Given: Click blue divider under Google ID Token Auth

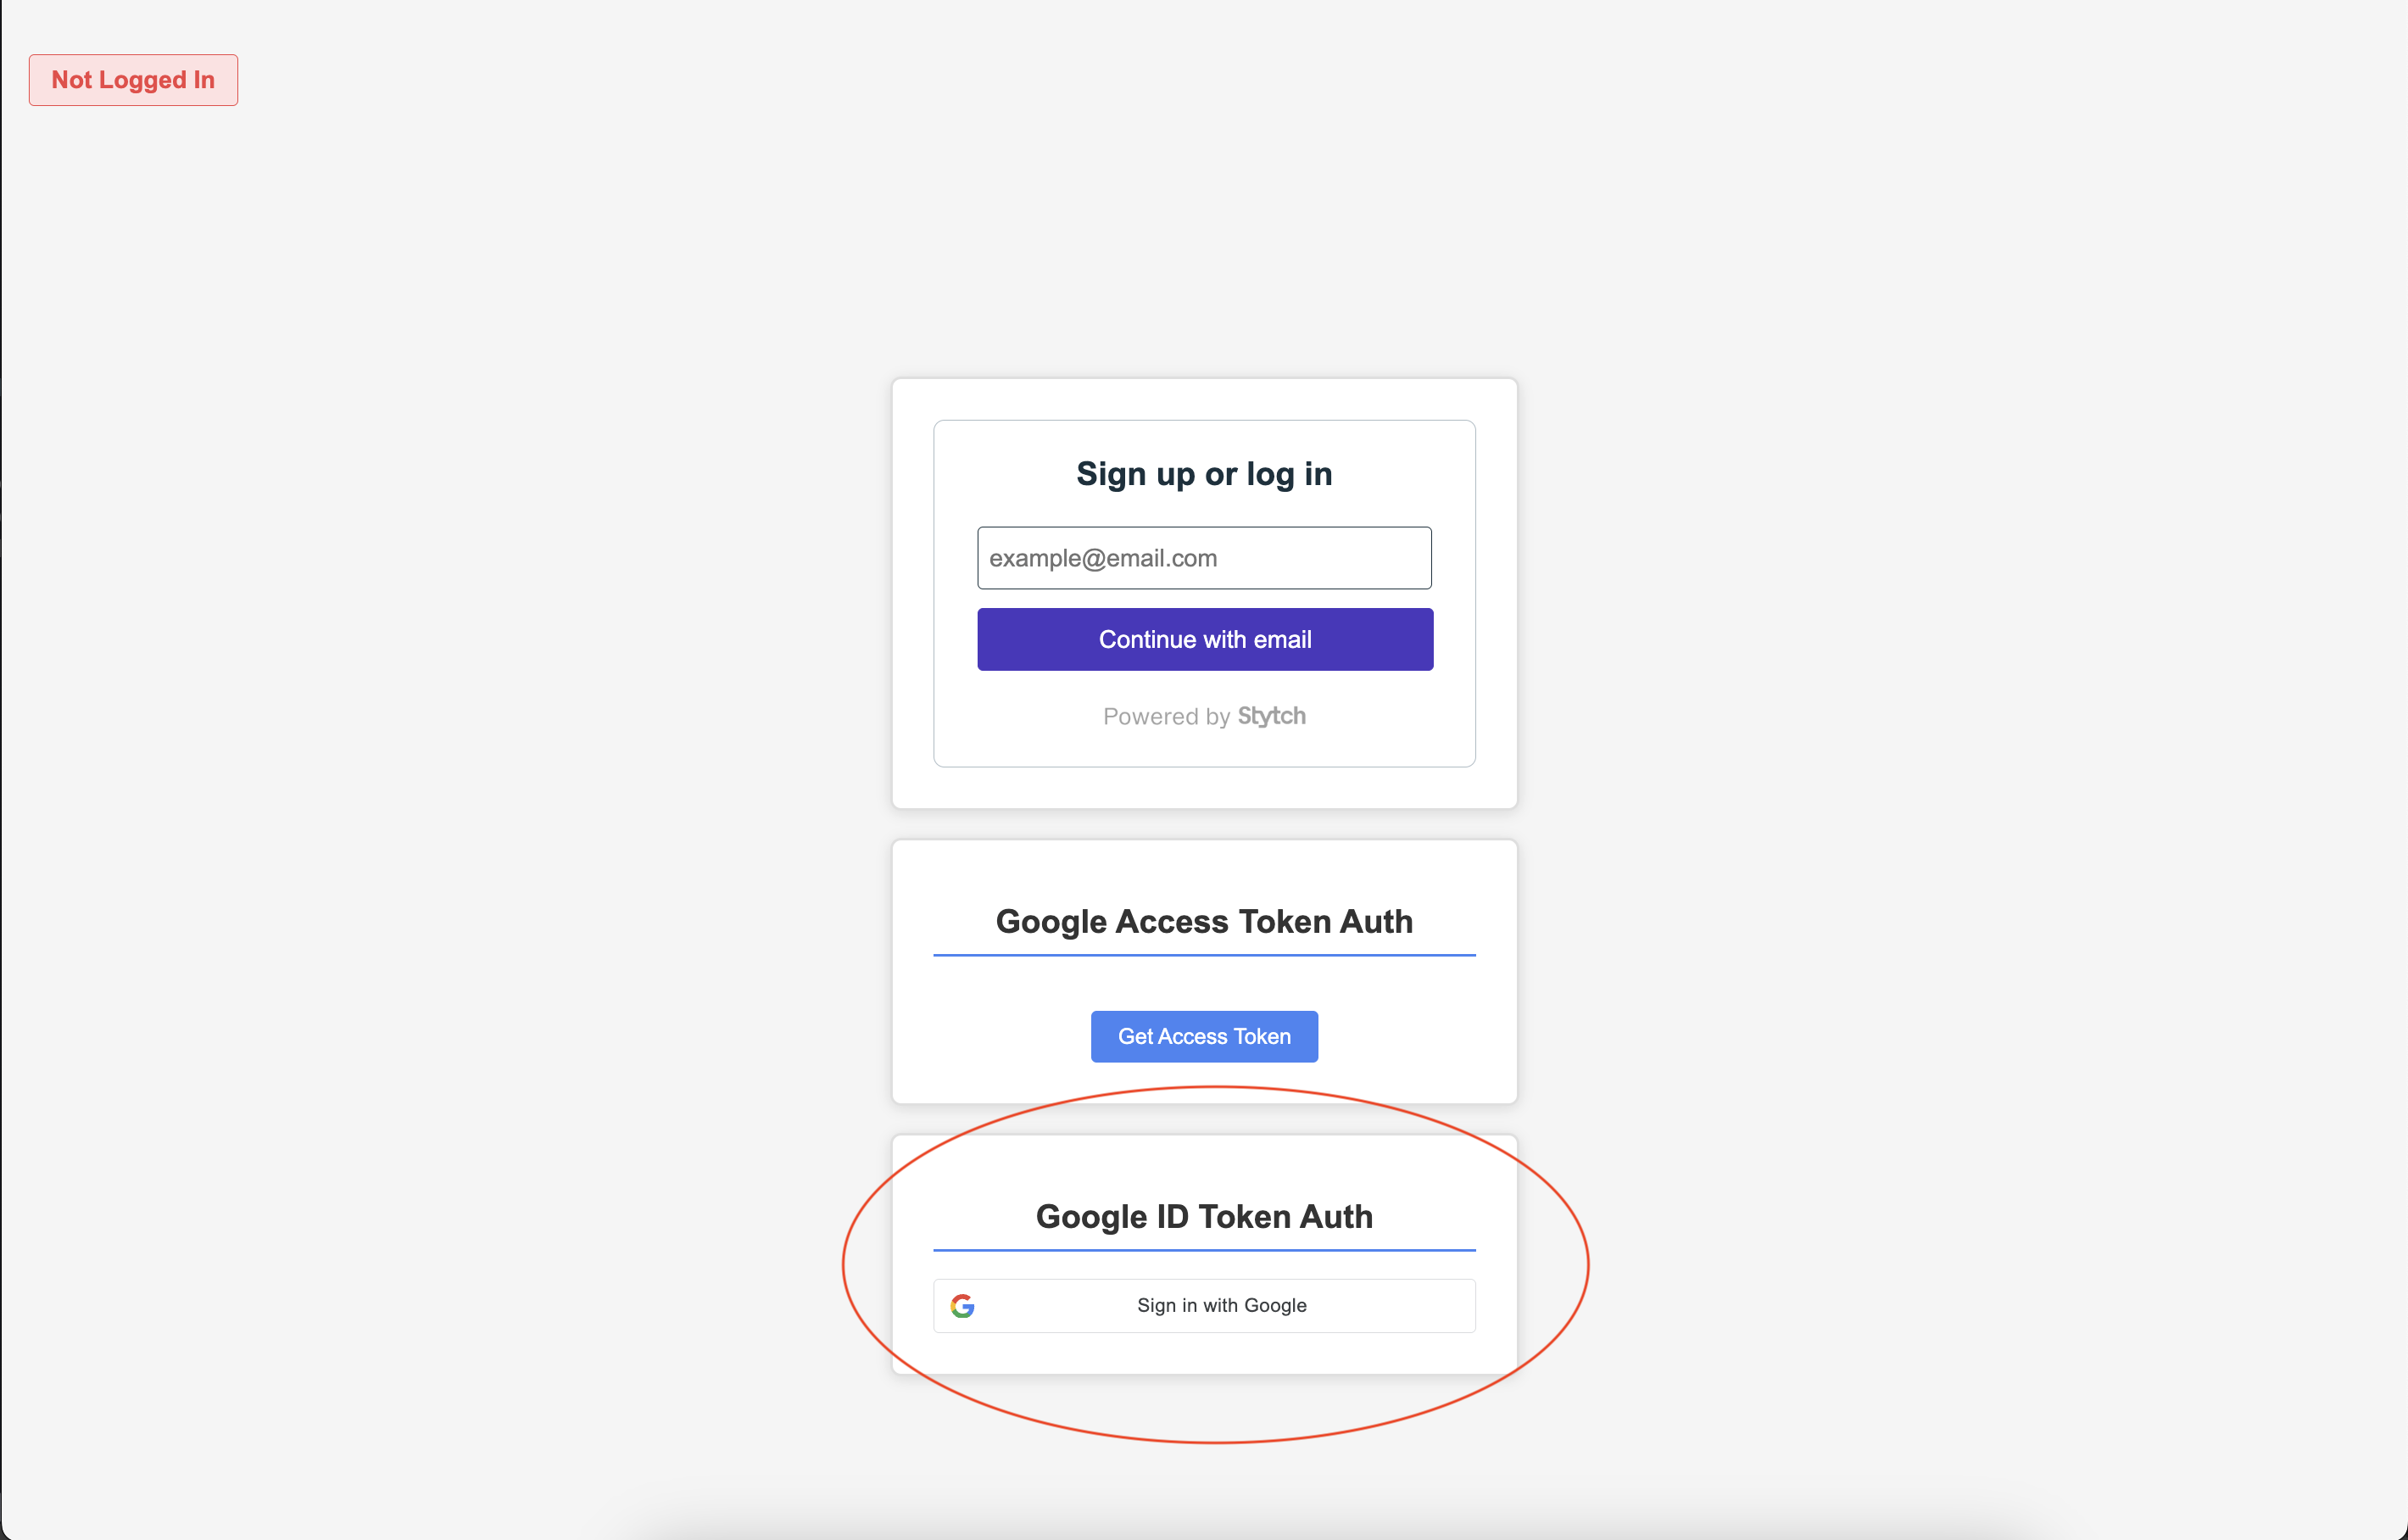Looking at the screenshot, I should pos(1204,1250).
